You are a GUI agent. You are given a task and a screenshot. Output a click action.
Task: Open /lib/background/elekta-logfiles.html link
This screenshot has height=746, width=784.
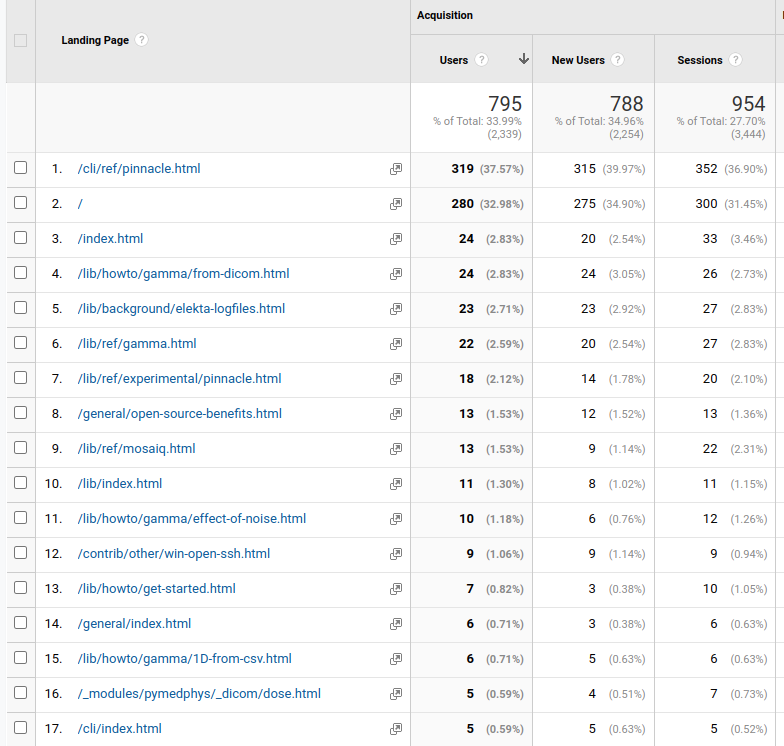coord(181,309)
